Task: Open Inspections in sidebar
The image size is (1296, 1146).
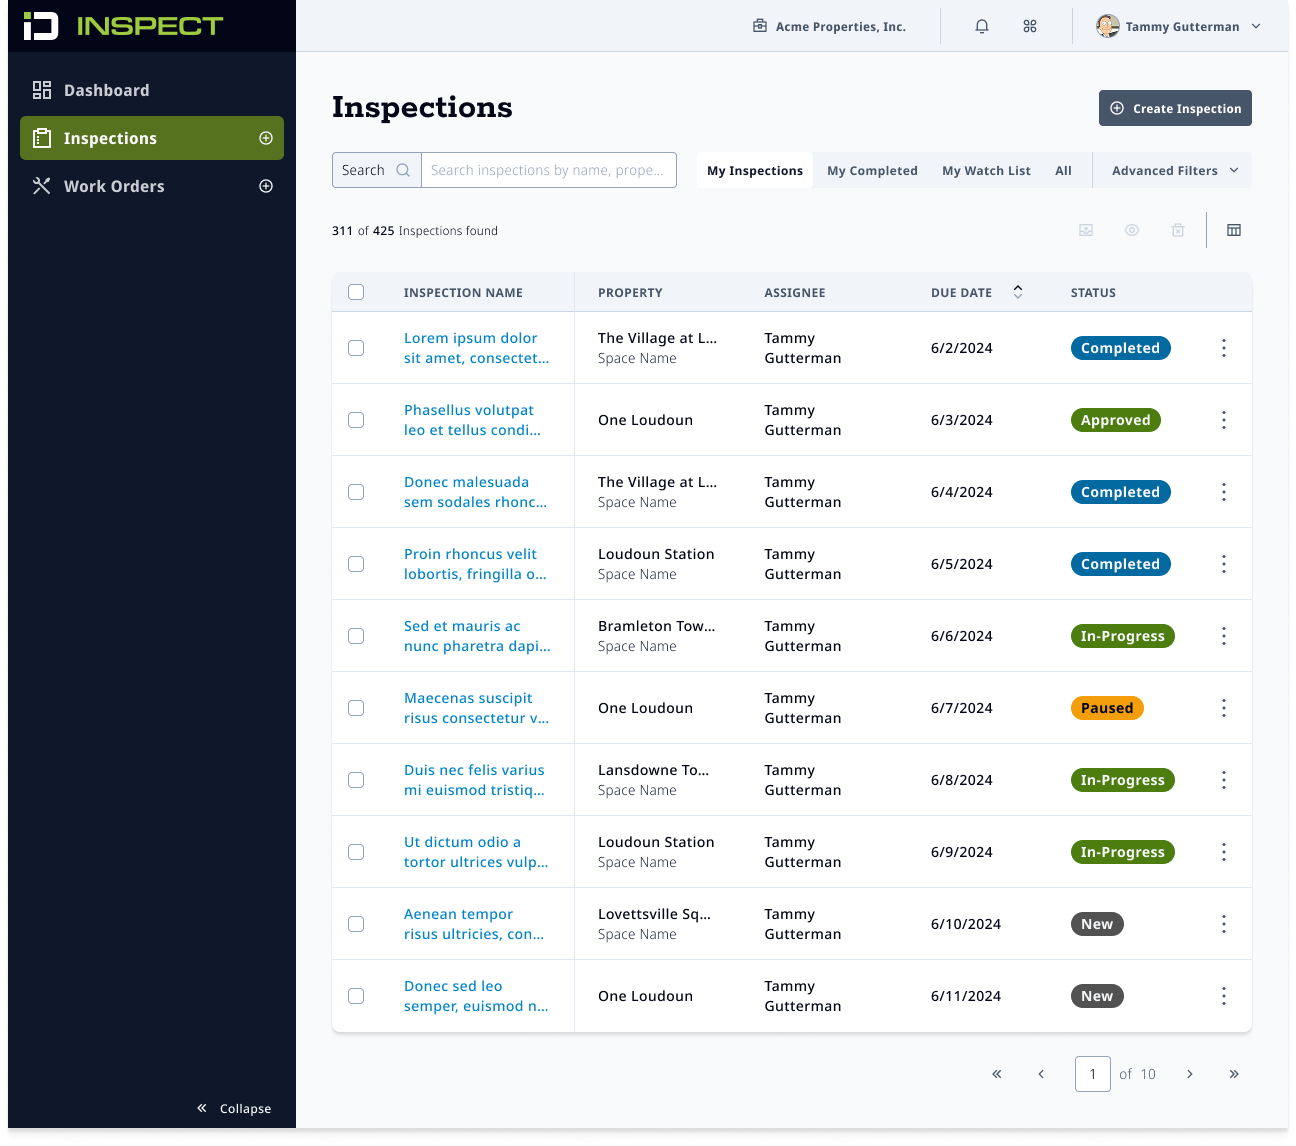Action: (x=152, y=138)
